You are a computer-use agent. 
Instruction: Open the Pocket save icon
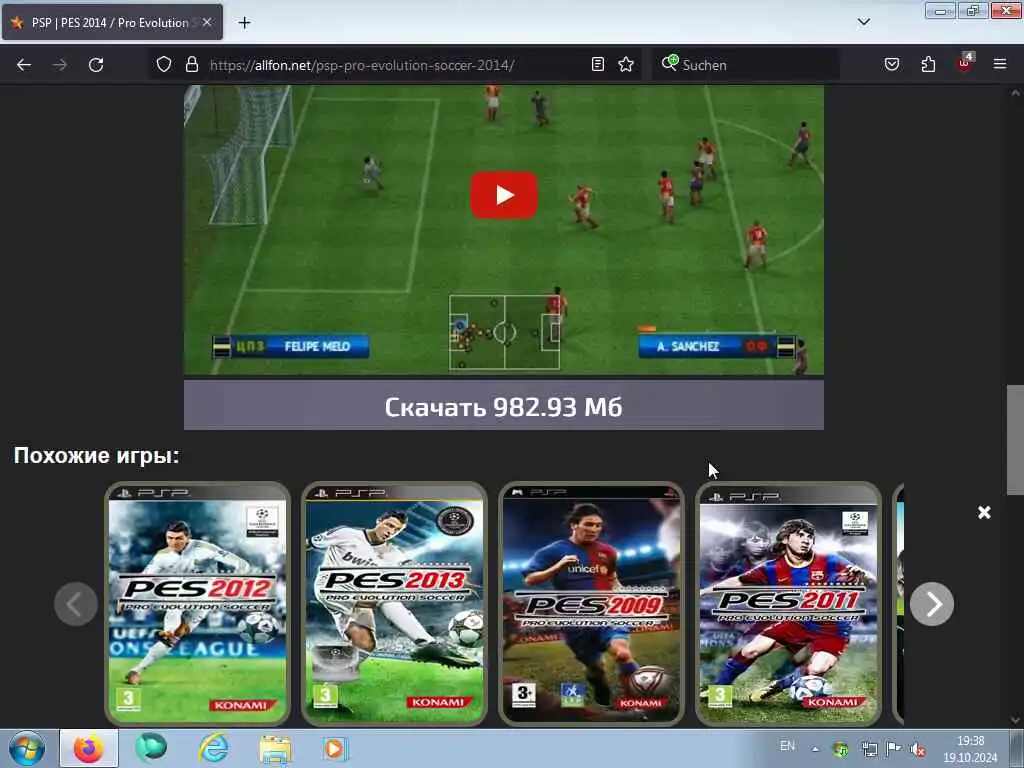892,64
